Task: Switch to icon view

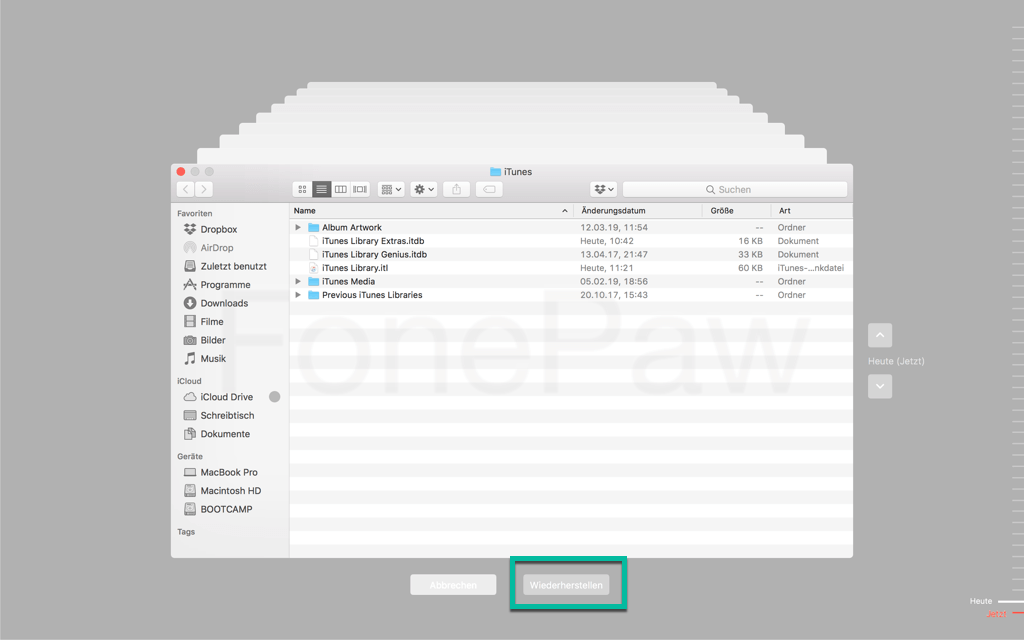Action: tap(302, 189)
